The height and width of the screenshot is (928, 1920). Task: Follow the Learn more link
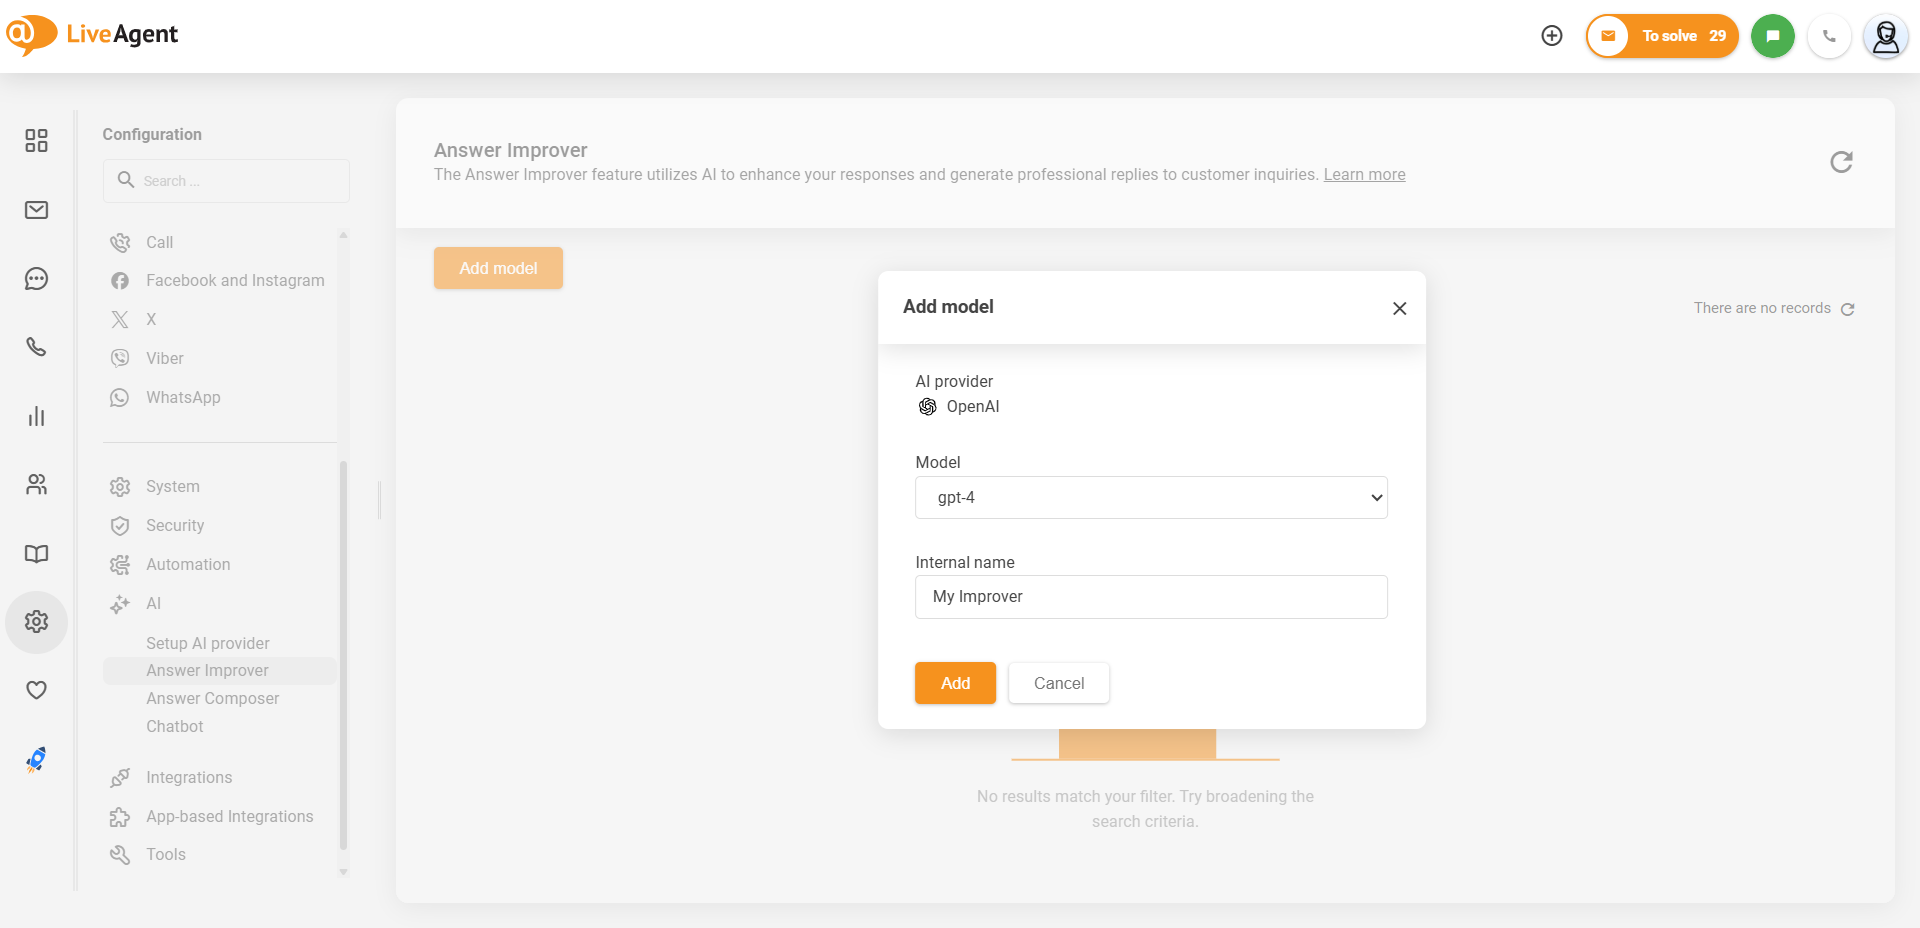(x=1364, y=175)
